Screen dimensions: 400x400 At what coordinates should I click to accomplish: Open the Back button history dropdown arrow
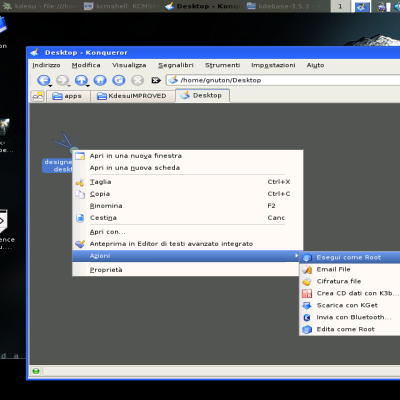(x=50, y=86)
